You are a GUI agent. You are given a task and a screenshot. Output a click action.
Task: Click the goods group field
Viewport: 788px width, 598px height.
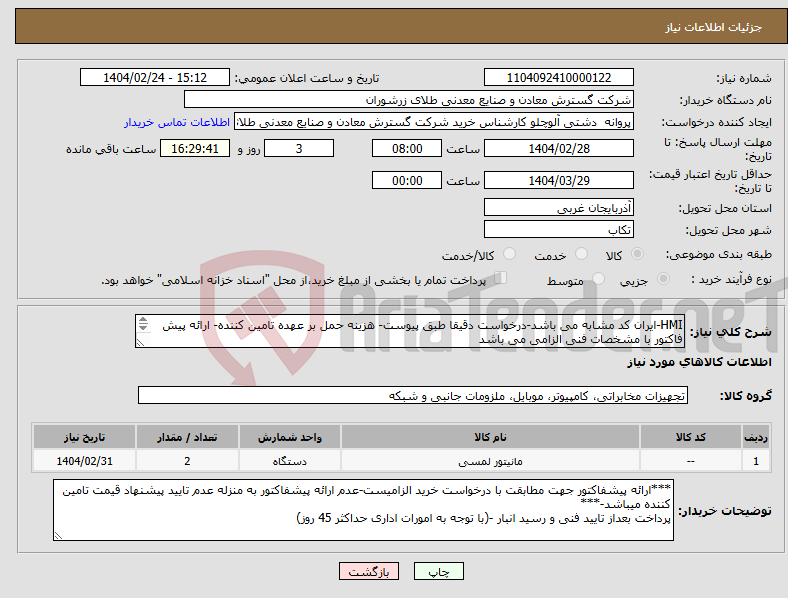pos(413,395)
